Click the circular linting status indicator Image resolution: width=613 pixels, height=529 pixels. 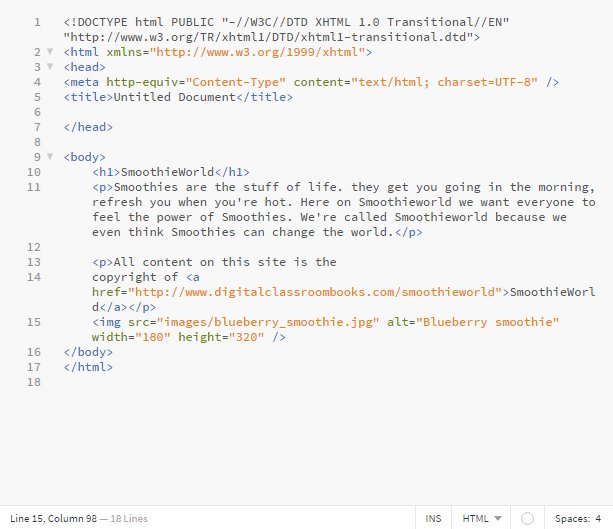528,518
